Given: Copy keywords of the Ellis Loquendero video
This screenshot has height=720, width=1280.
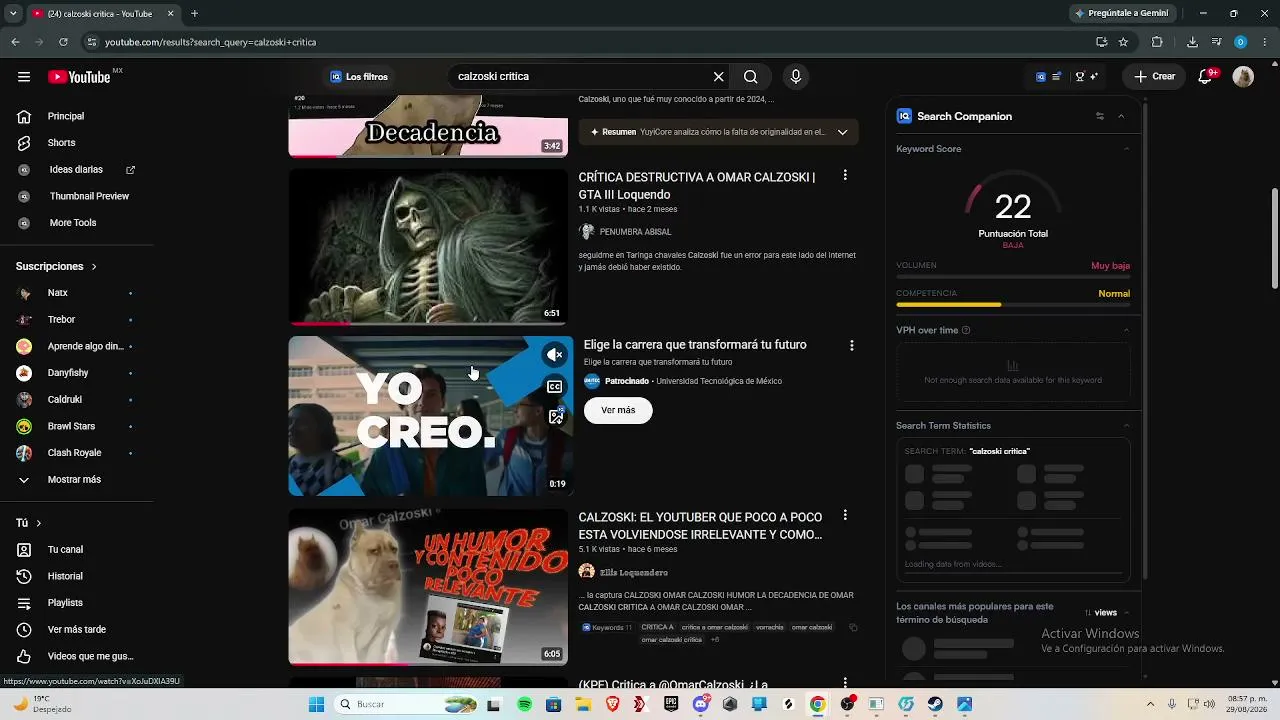Looking at the screenshot, I should point(853,627).
